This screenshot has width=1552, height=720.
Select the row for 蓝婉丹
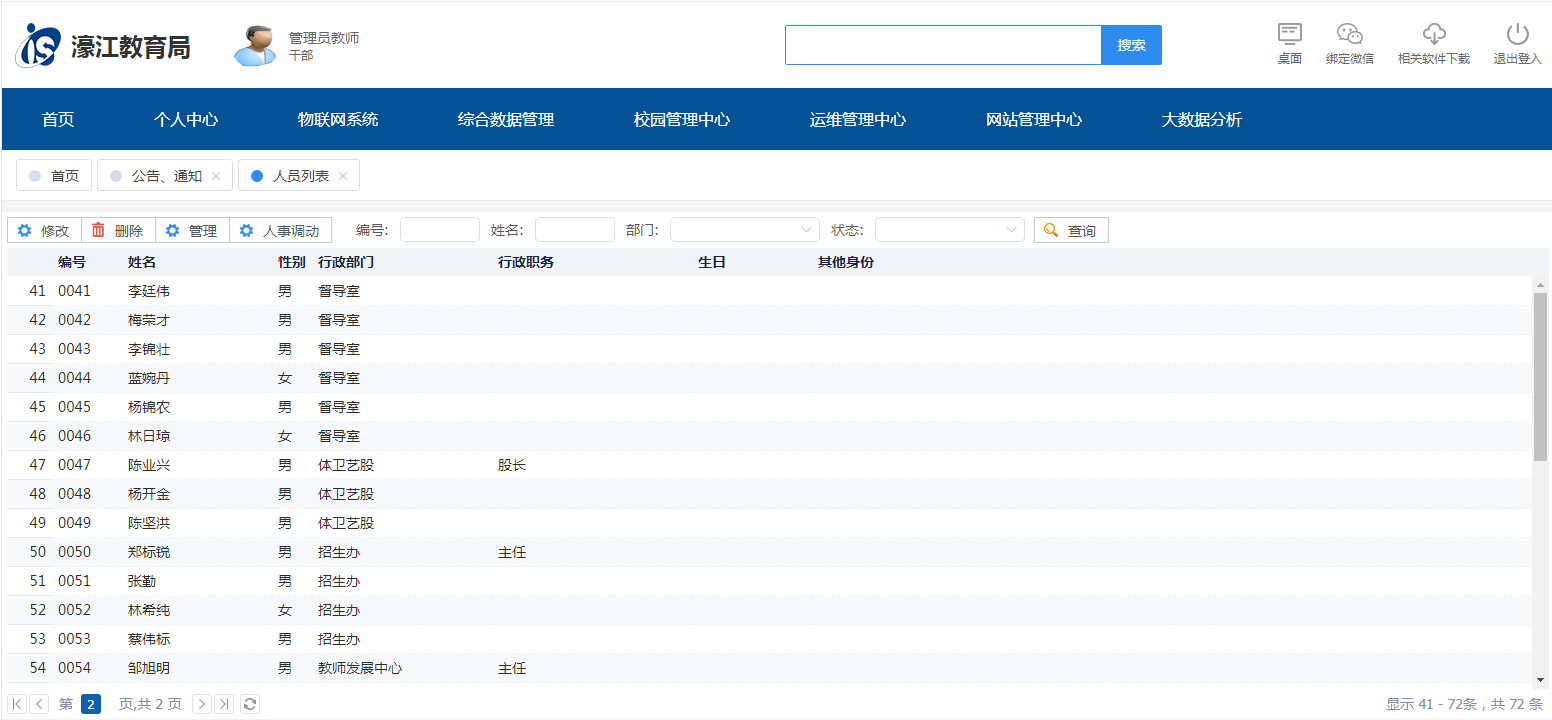(770, 378)
